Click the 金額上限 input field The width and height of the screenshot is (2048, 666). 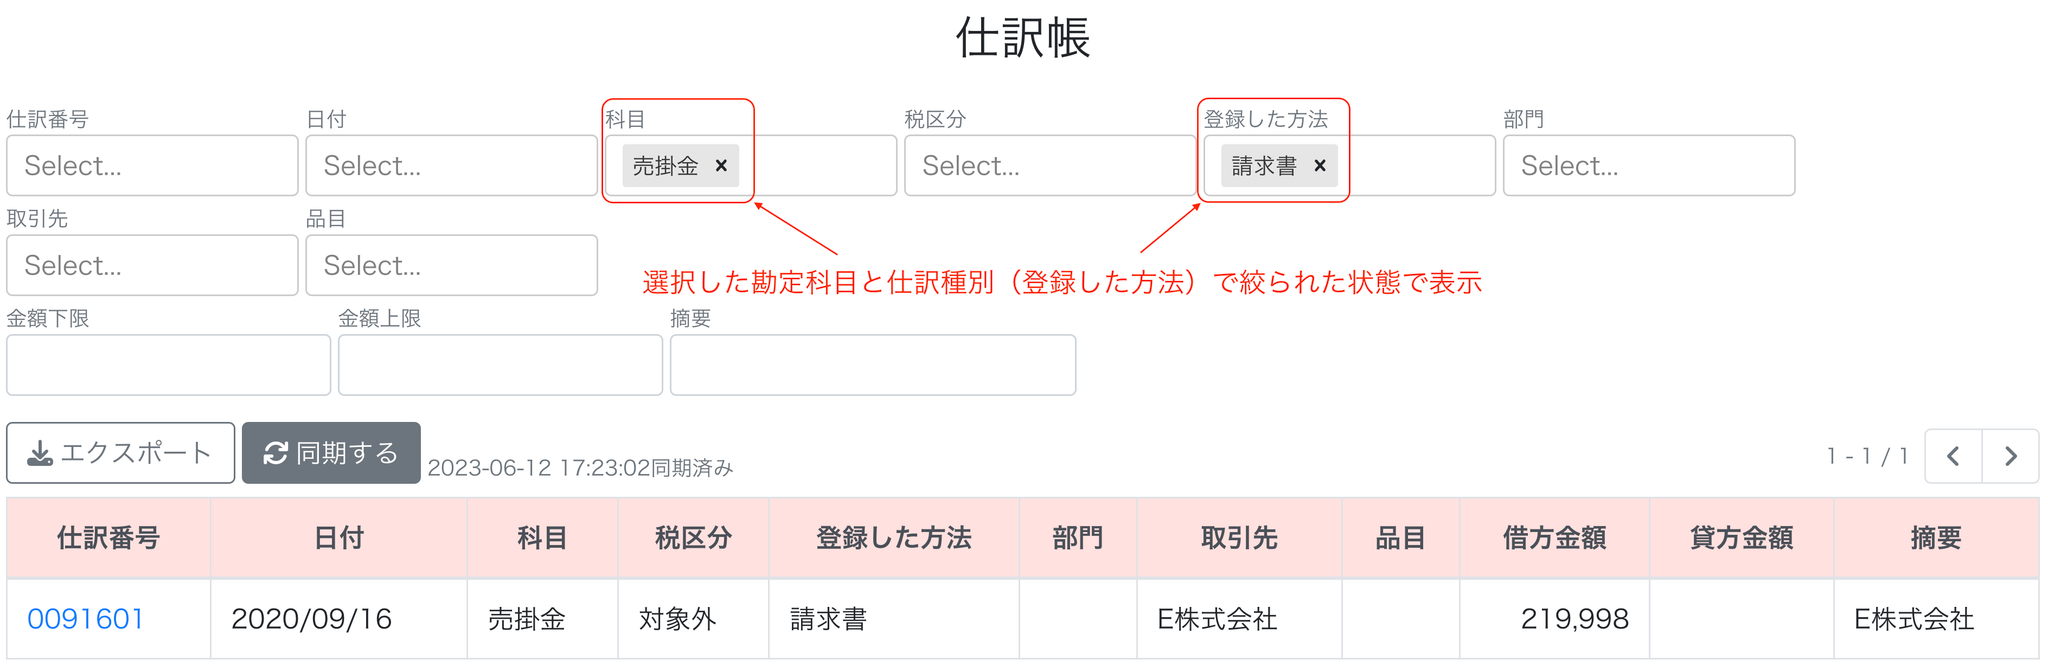pos(500,365)
